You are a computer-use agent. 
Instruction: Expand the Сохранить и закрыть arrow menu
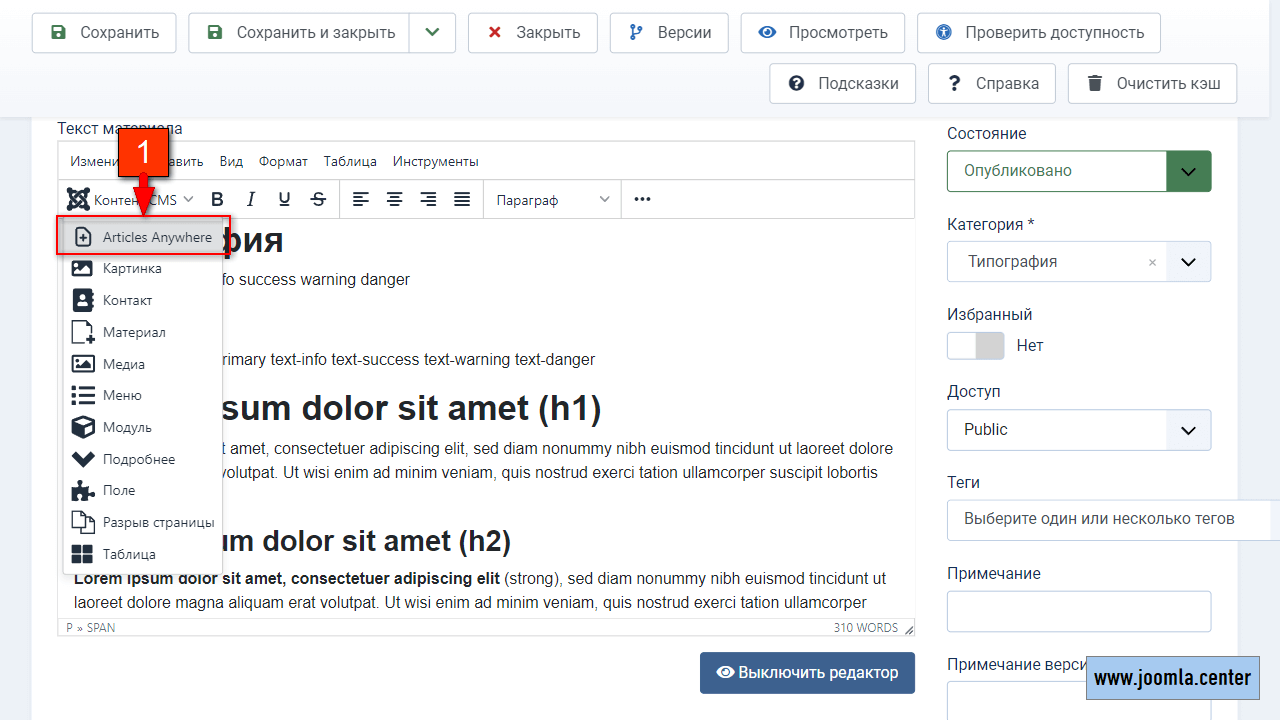(432, 33)
